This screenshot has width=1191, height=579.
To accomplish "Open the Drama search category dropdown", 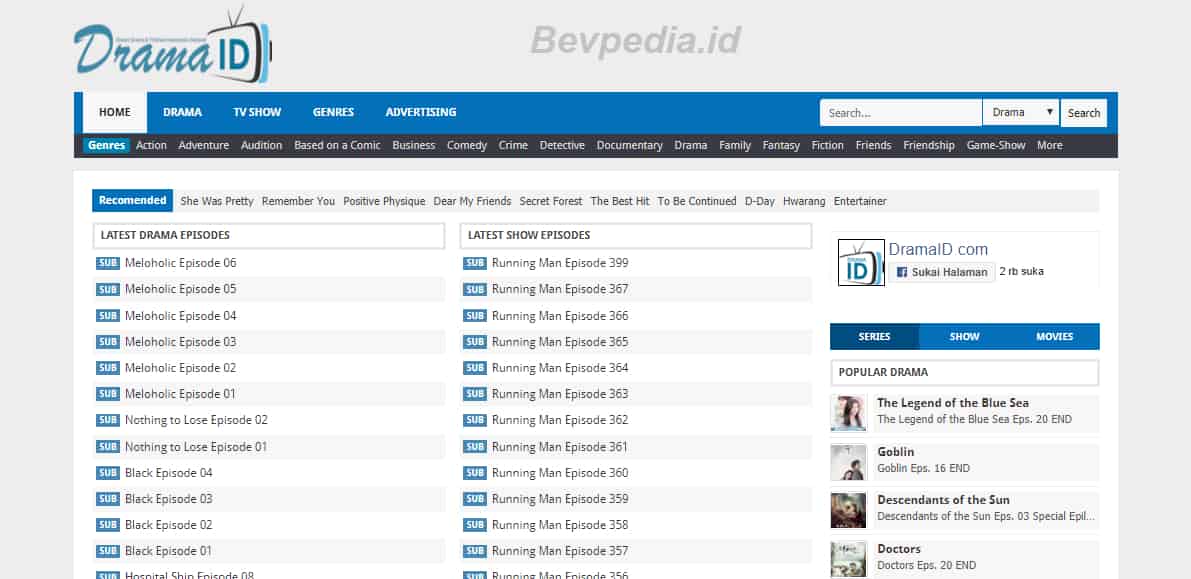I will click(1020, 112).
